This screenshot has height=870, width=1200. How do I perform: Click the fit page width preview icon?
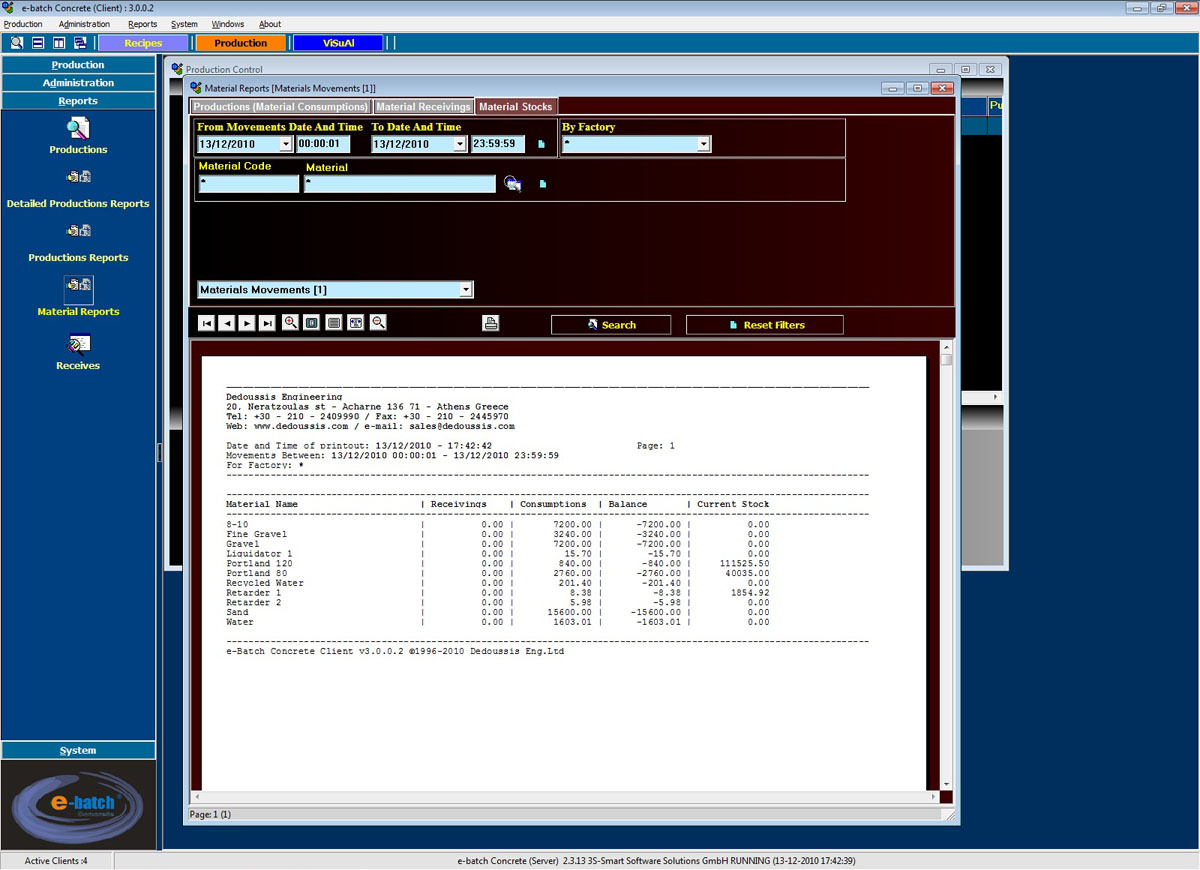[x=334, y=323]
